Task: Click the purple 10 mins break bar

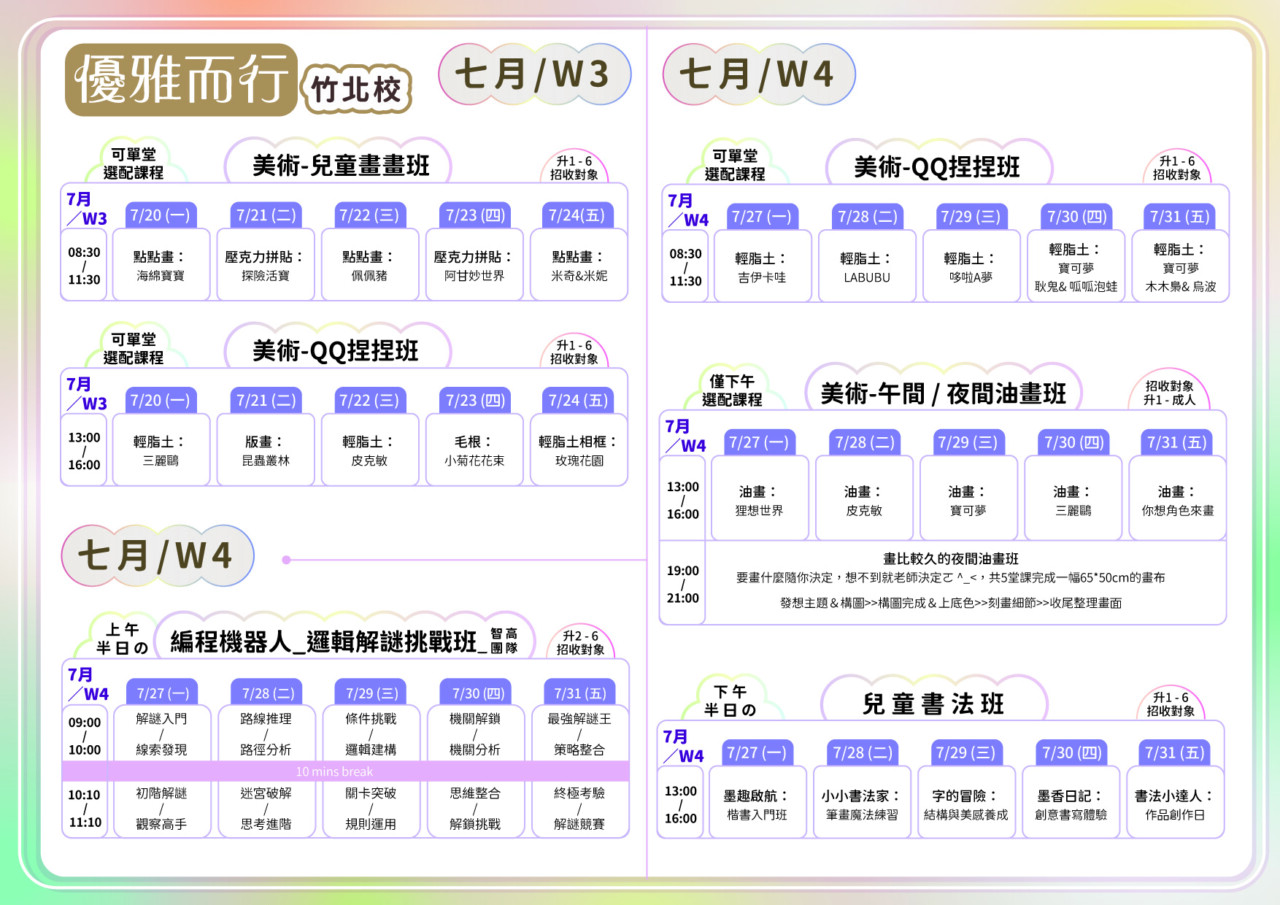Action: pos(345,771)
